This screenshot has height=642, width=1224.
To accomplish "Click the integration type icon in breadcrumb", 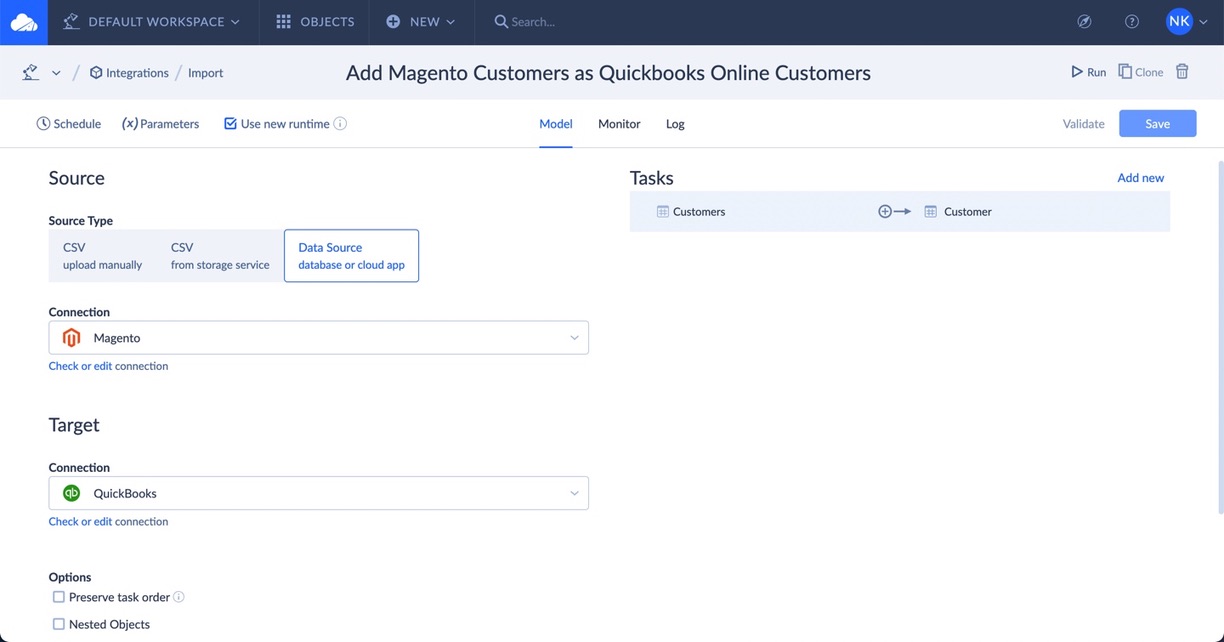I will pyautogui.click(x=31, y=72).
